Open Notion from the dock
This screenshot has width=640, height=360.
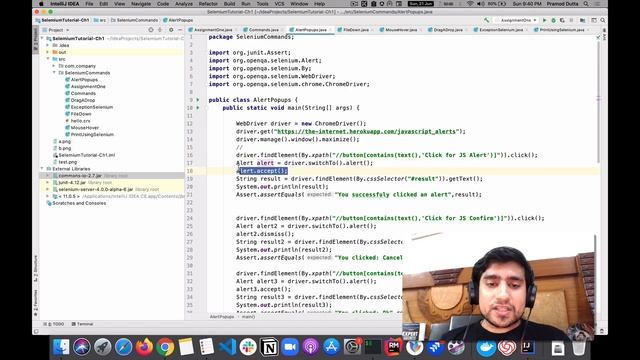coord(269,347)
